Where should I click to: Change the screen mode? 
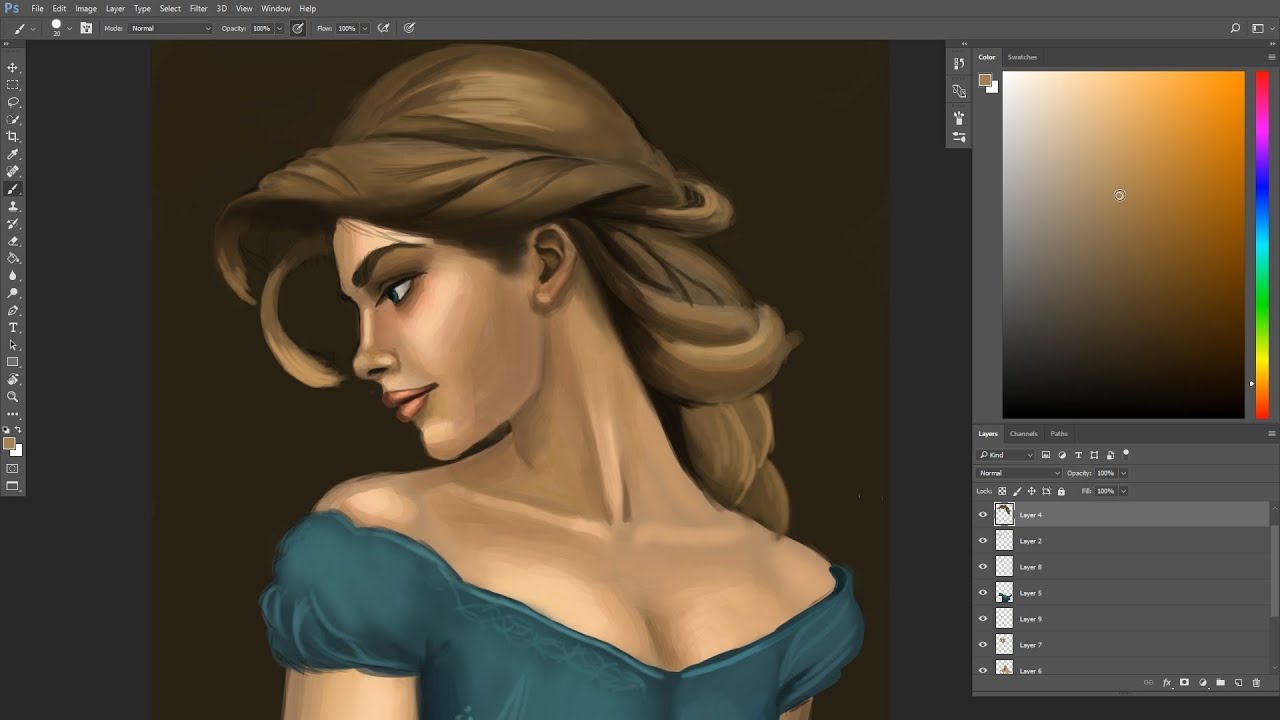click(x=13, y=486)
